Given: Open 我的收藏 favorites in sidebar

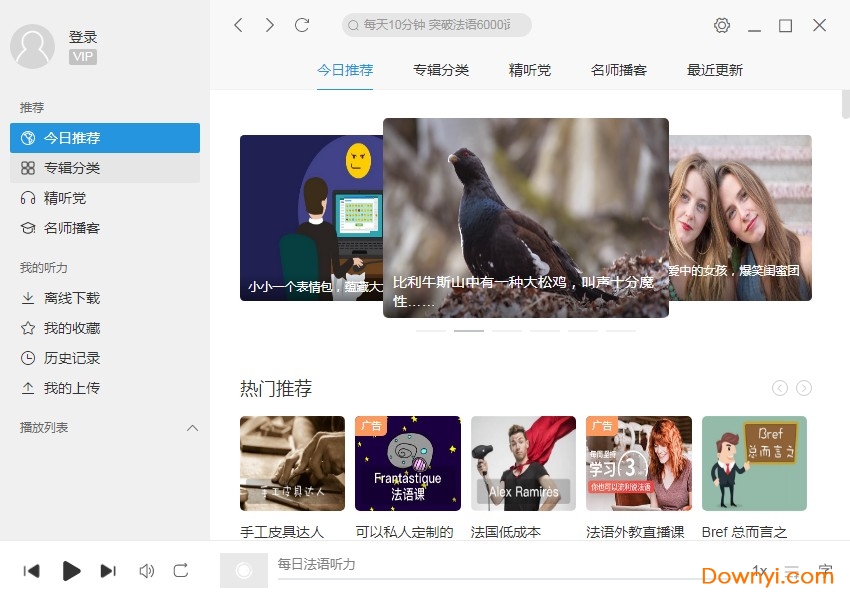Looking at the screenshot, I should click(71, 328).
